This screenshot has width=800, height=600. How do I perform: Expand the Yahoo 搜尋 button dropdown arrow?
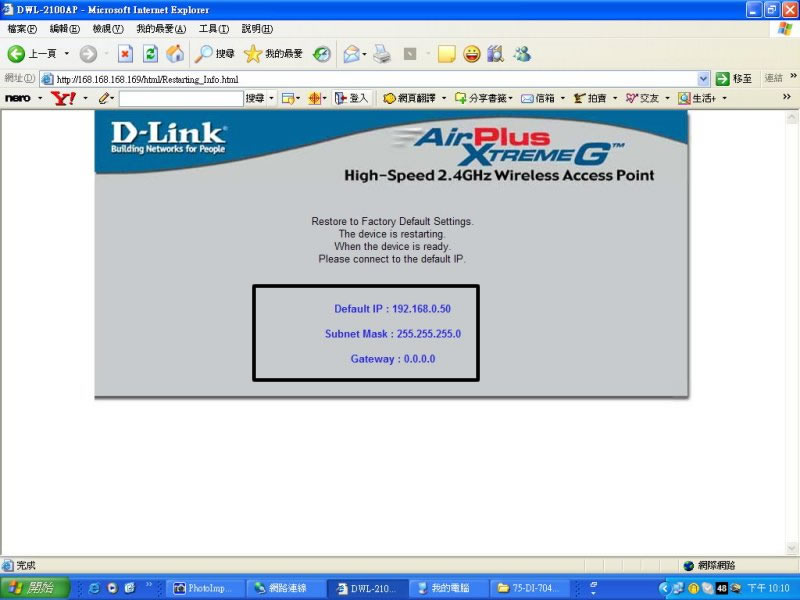(x=271, y=98)
